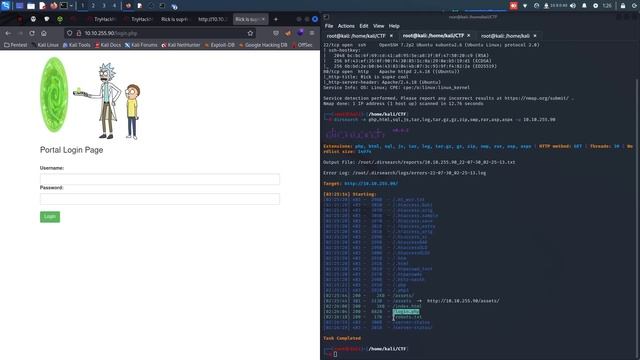Open the terminal View menu
640x360 pixels.
[x=378, y=26]
